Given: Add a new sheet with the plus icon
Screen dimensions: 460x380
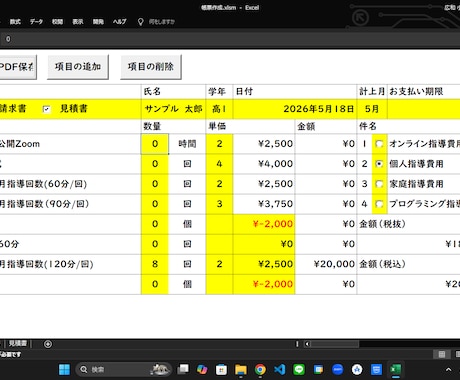Looking at the screenshot, I should pyautogui.click(x=48, y=344).
